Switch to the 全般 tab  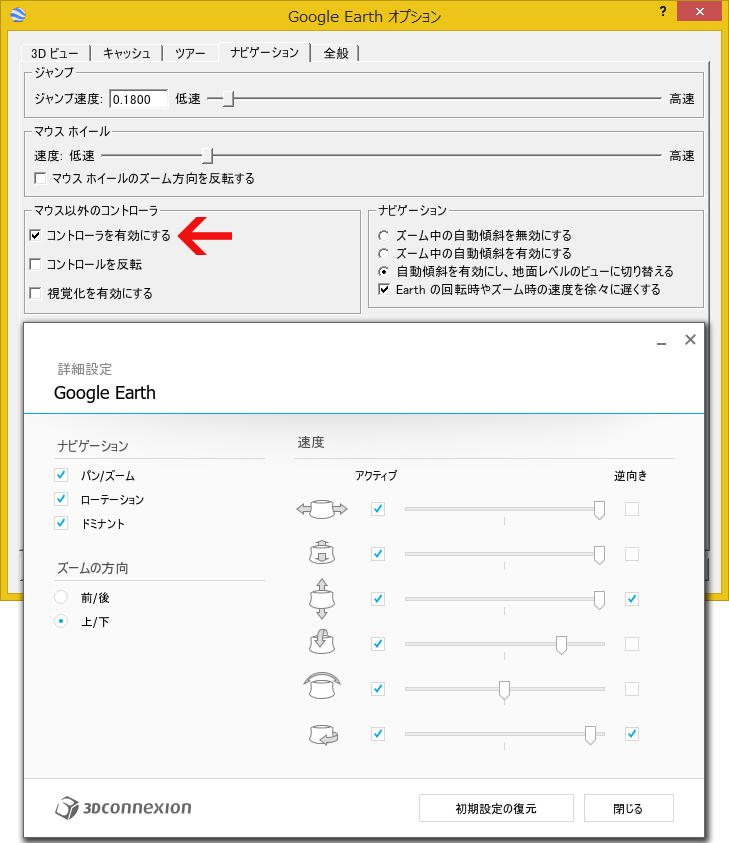[336, 53]
